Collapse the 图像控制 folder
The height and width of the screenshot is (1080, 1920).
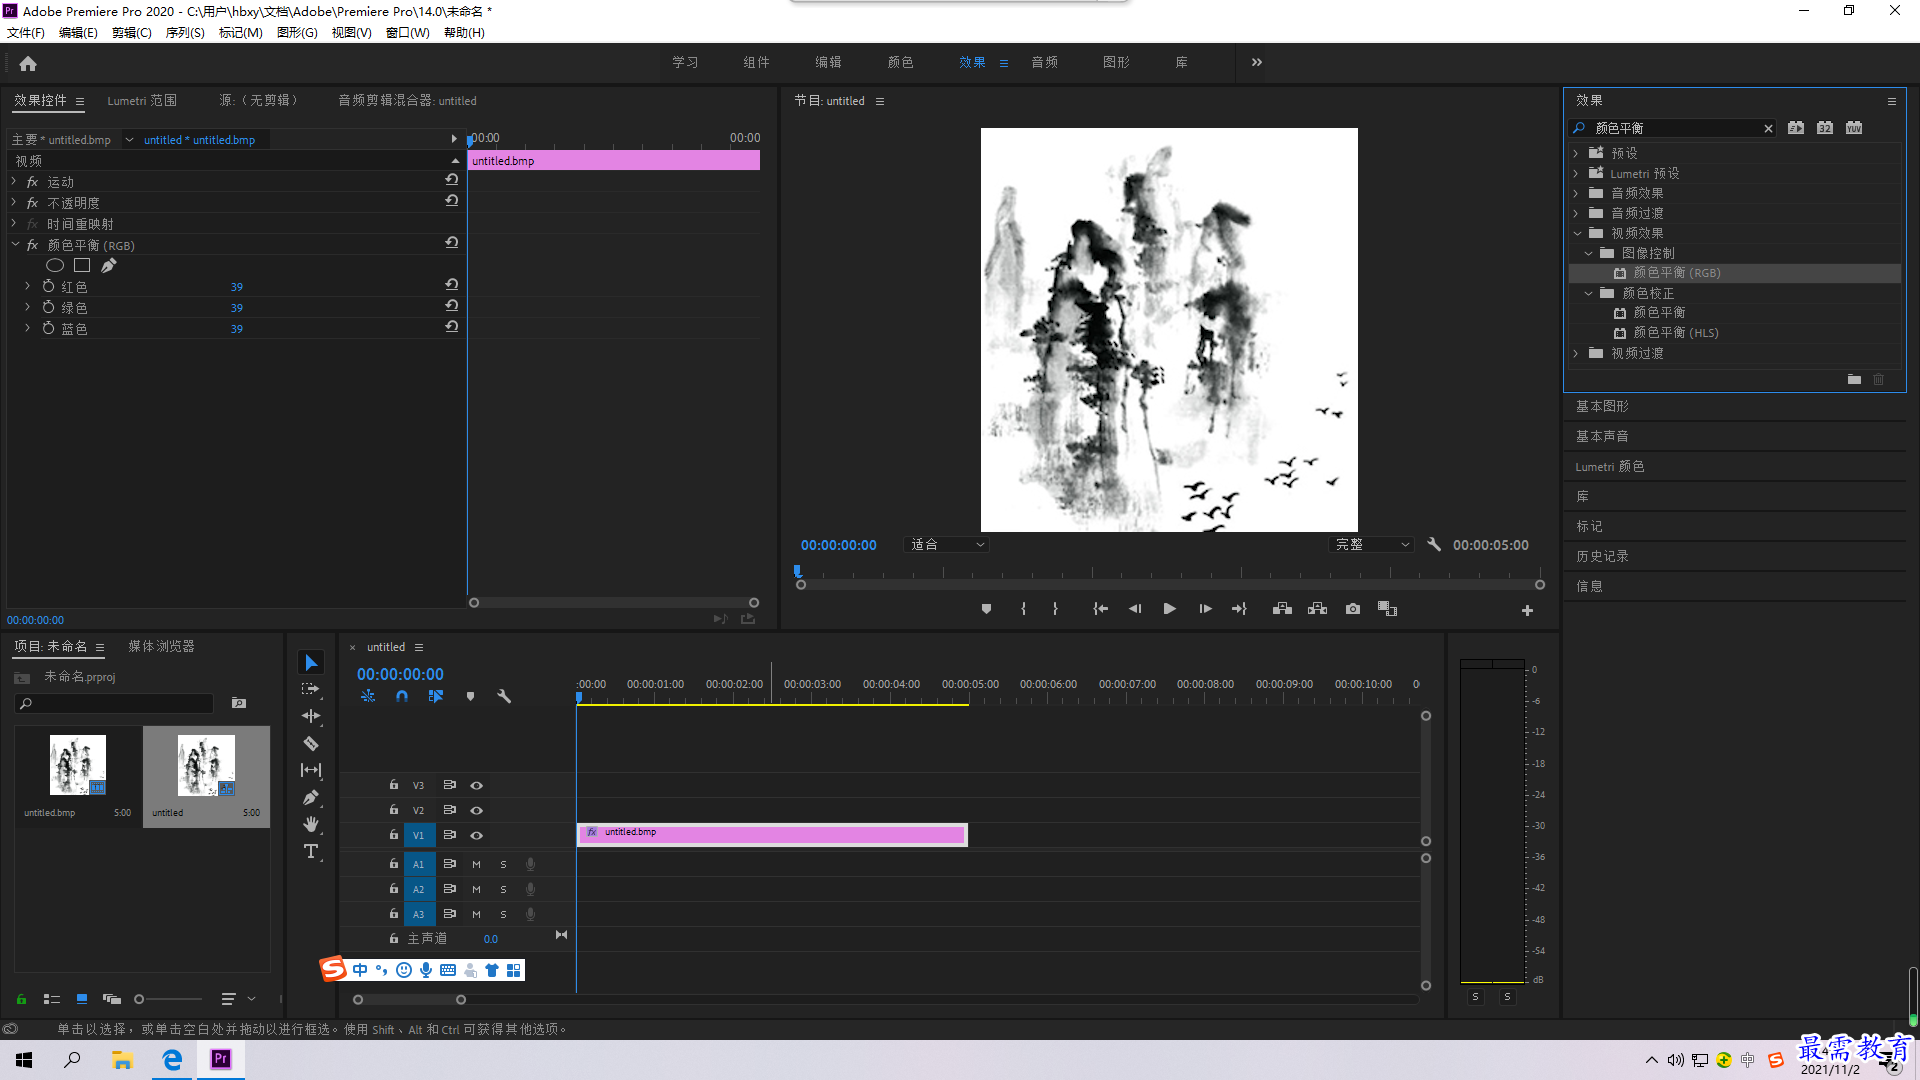(1588, 253)
